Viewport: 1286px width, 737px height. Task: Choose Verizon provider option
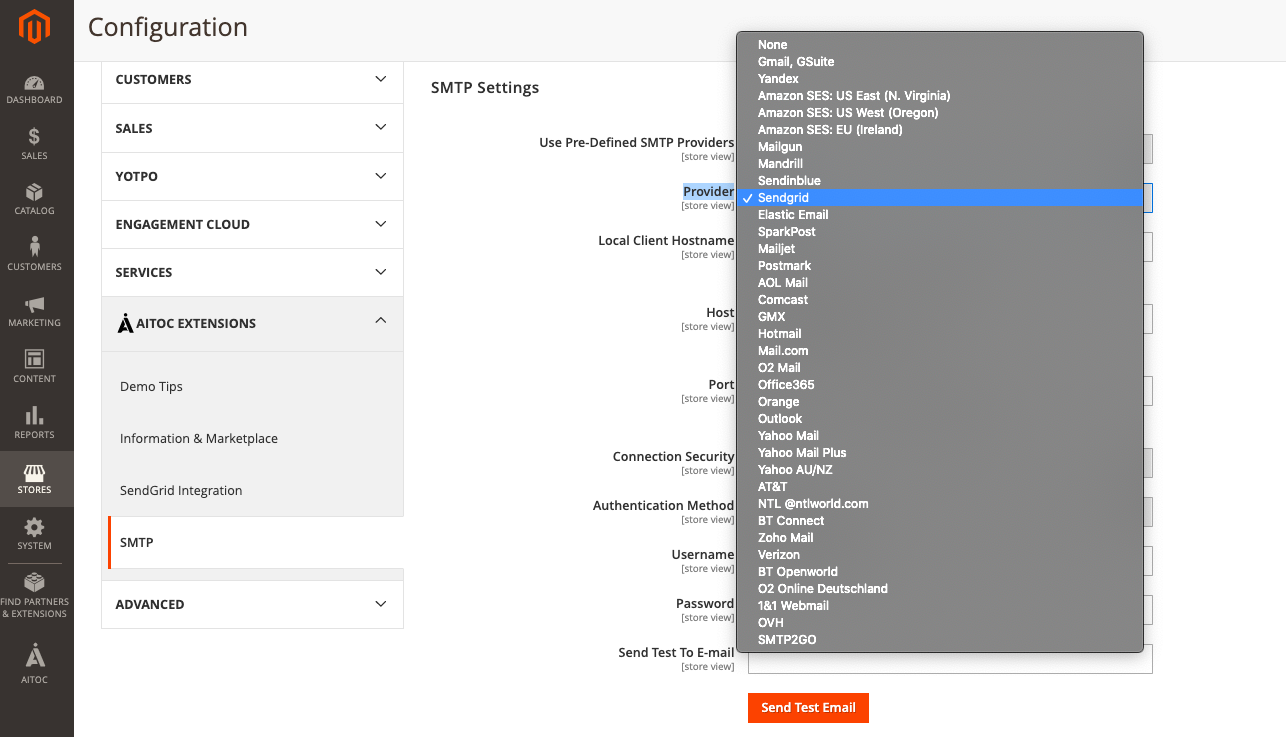click(x=940, y=555)
